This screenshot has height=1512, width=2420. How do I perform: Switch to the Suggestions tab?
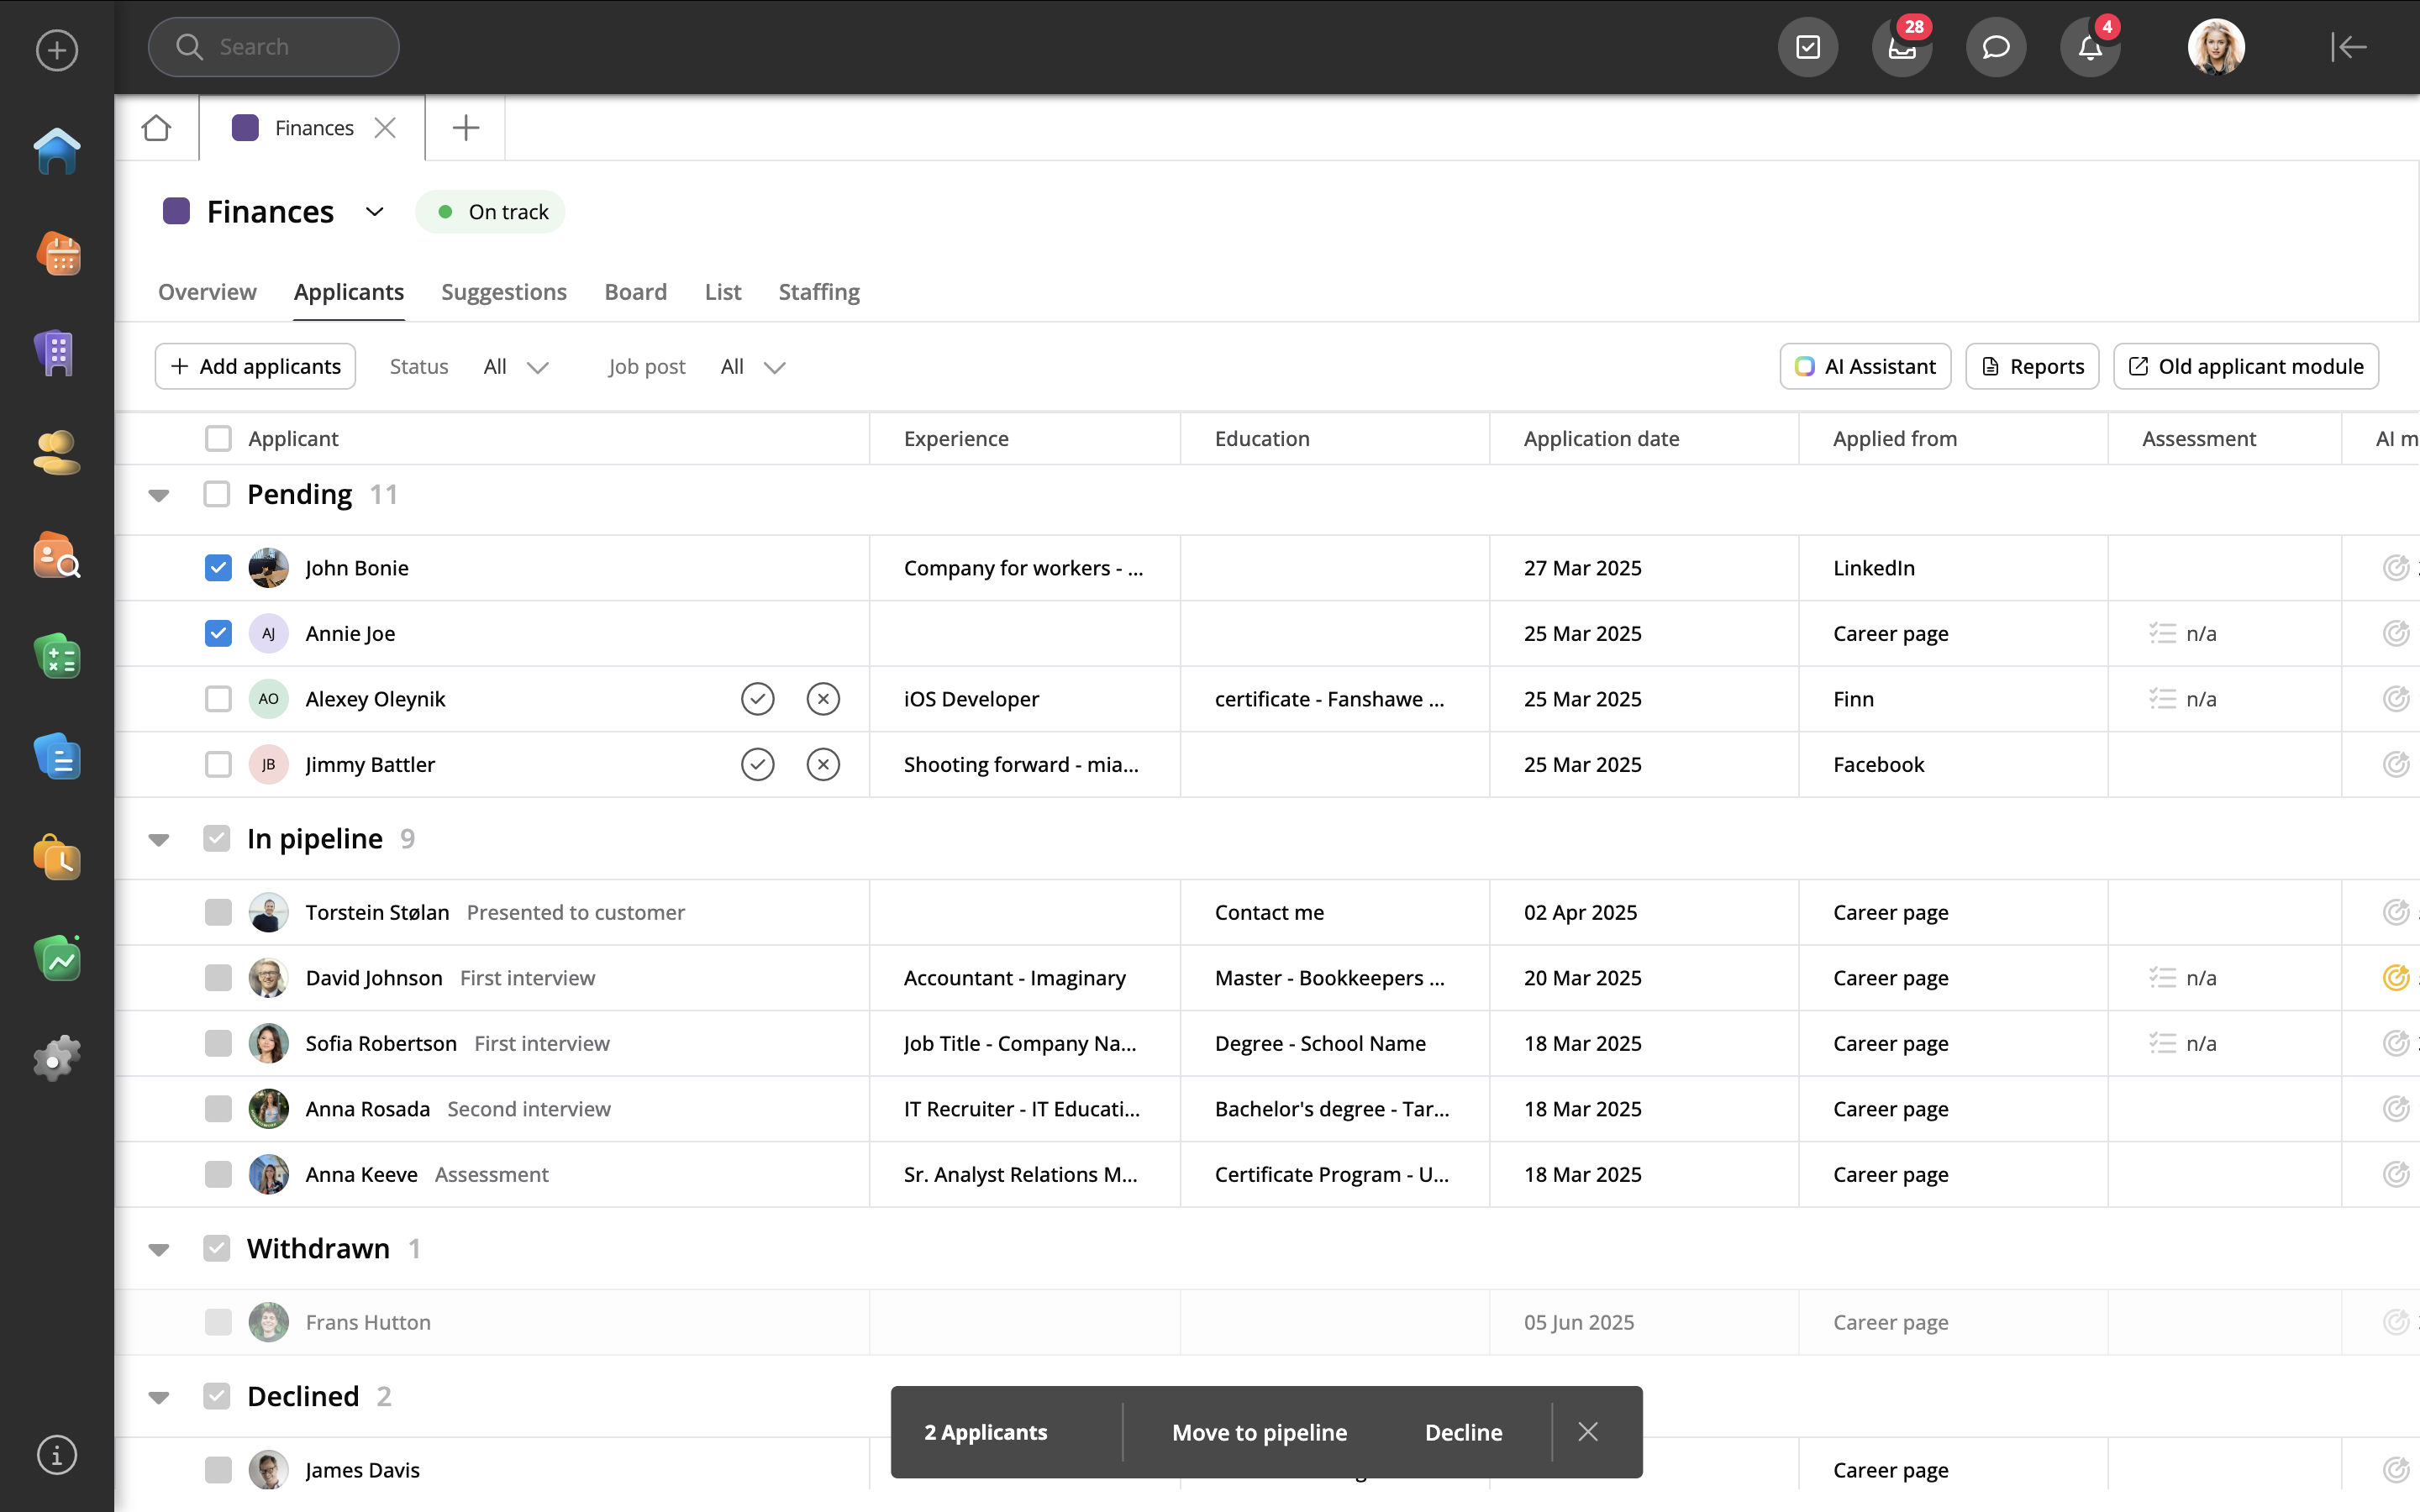click(503, 292)
